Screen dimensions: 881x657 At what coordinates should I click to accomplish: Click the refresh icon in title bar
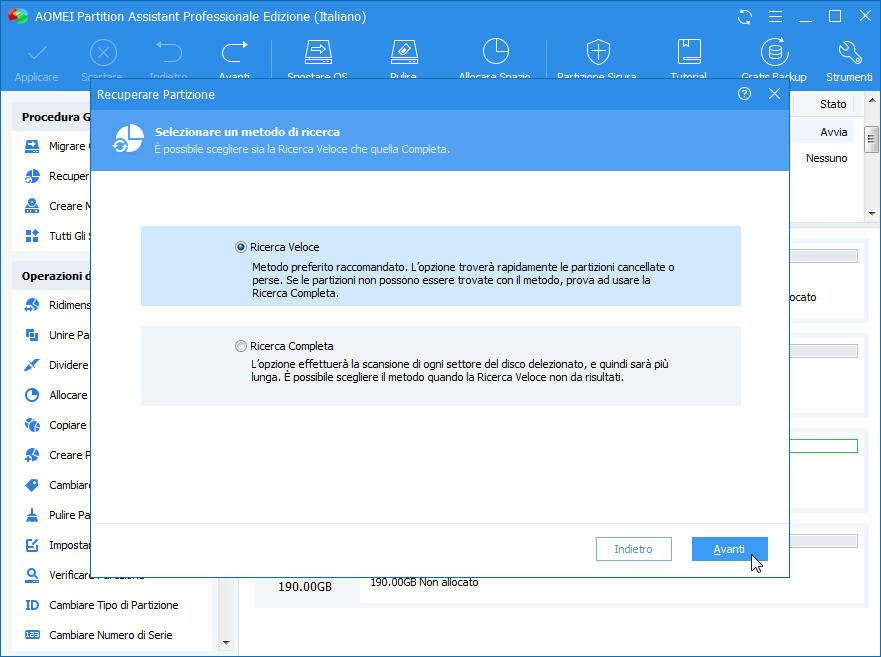pos(745,17)
